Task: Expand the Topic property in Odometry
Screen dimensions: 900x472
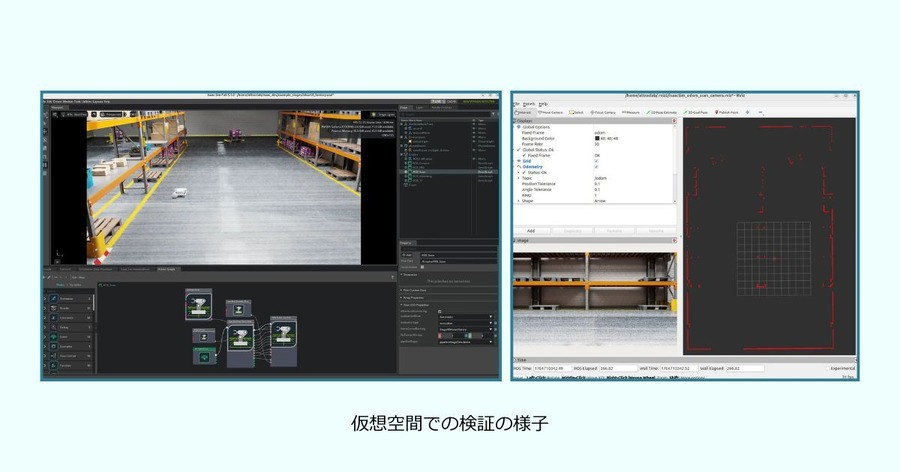Action: (x=518, y=178)
